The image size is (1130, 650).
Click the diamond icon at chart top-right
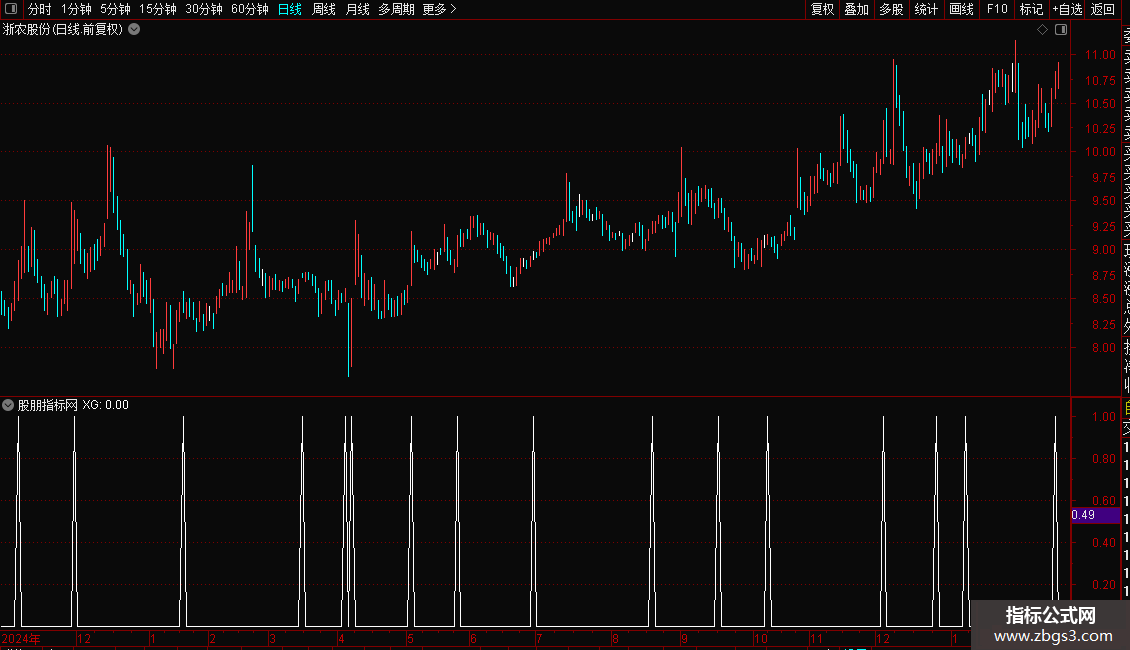[1042, 30]
